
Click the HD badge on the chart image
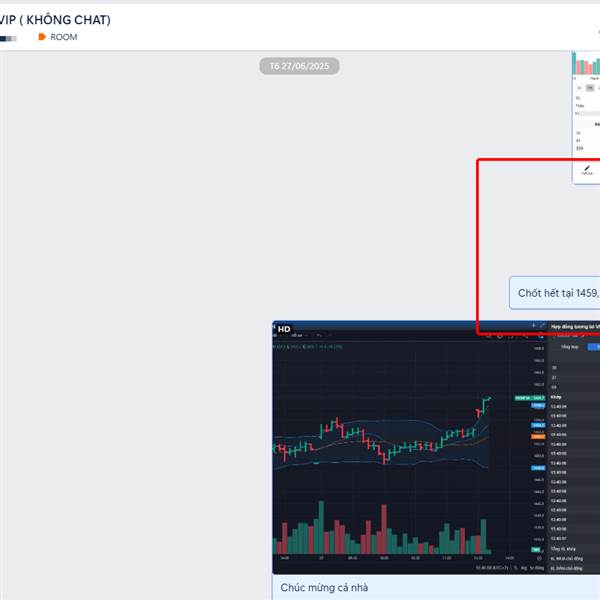(x=284, y=329)
